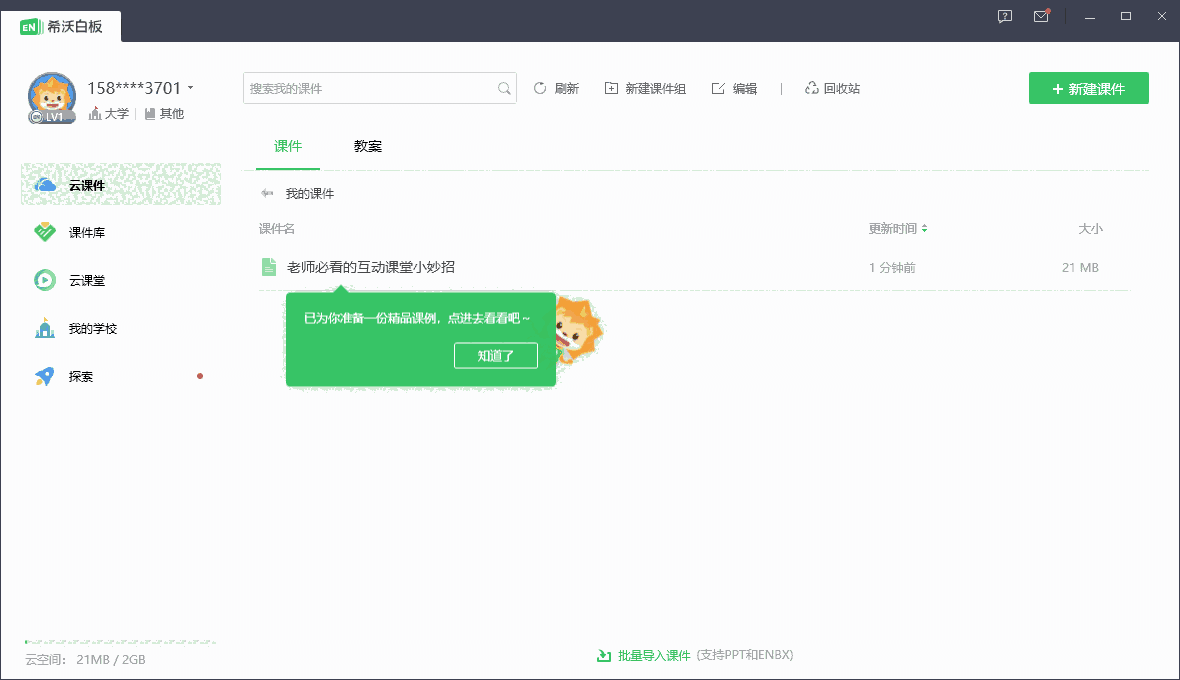1180x680 pixels.
Task: Open 老师必看的互动课堂小妙招 courseware
Action: [369, 267]
